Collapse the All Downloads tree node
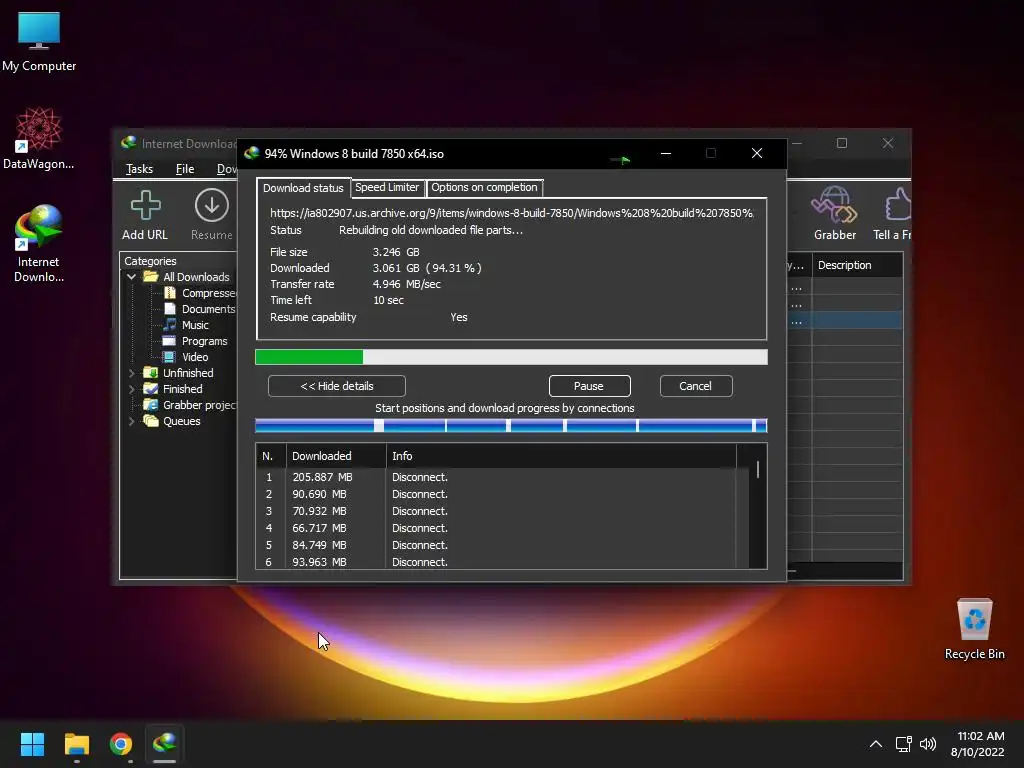This screenshot has height=768, width=1024. coord(131,277)
